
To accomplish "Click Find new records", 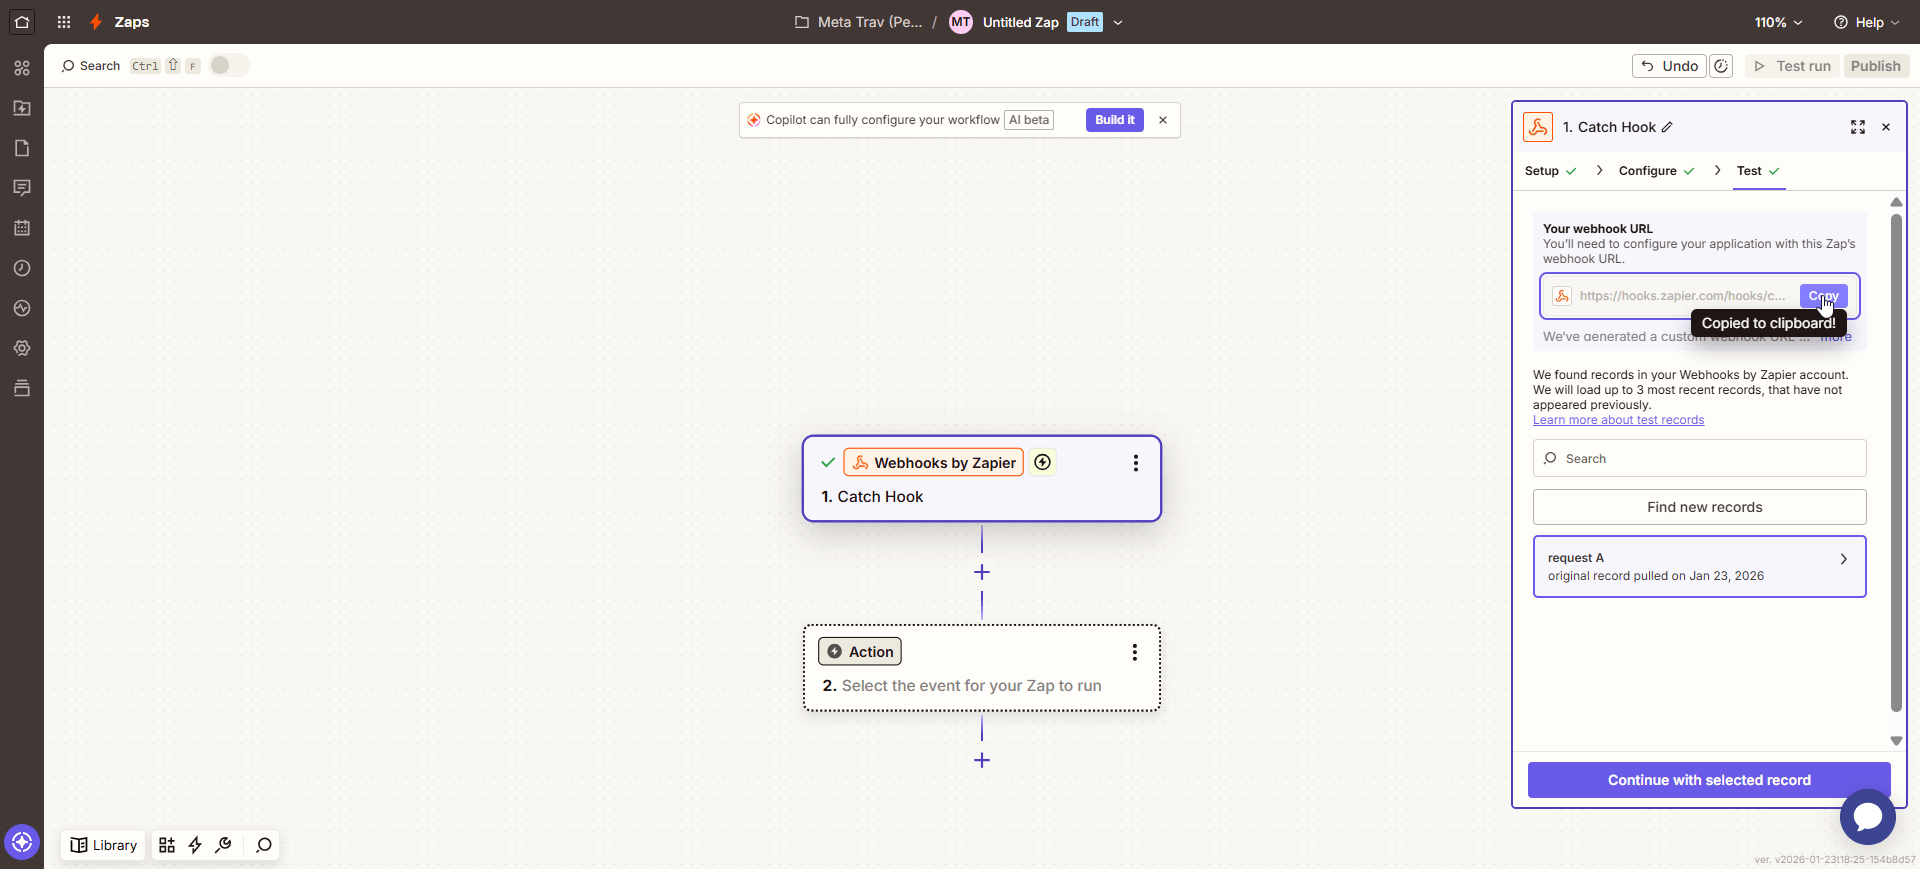I will (1699, 507).
